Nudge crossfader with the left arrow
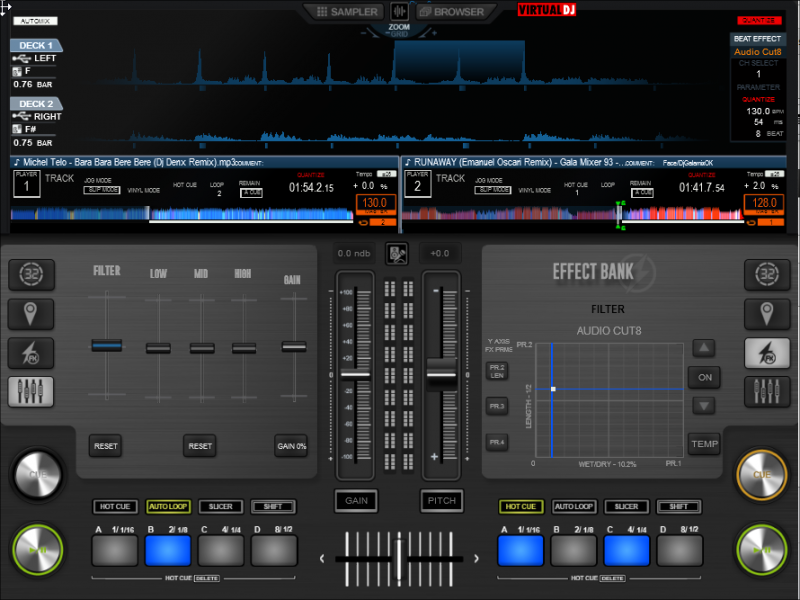 tap(322, 559)
